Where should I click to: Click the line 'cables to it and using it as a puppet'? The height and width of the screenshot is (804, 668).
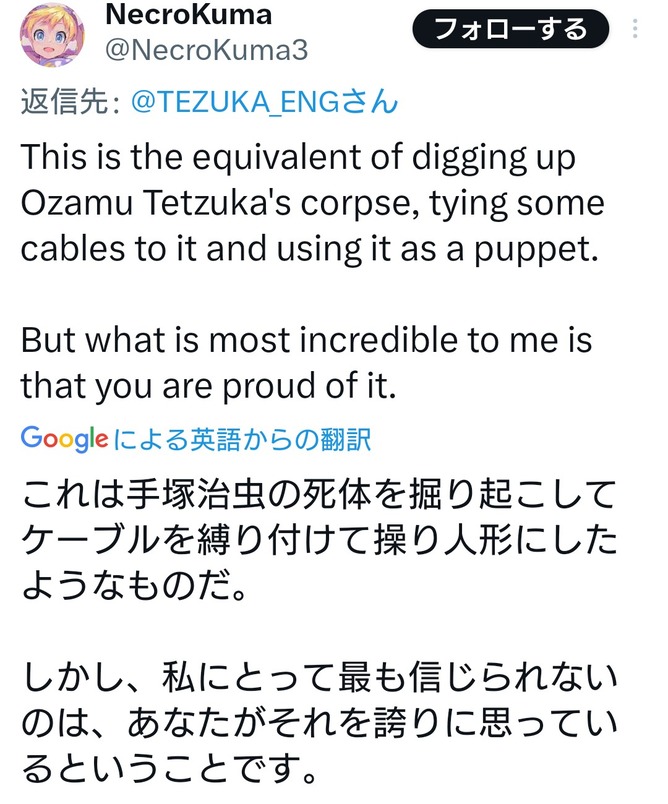coord(308,250)
